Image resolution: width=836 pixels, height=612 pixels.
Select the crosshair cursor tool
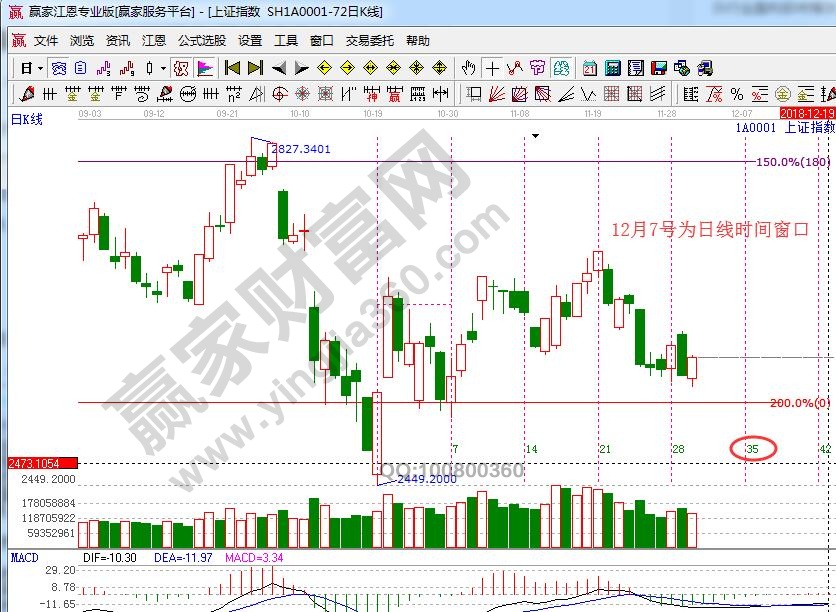pos(492,68)
